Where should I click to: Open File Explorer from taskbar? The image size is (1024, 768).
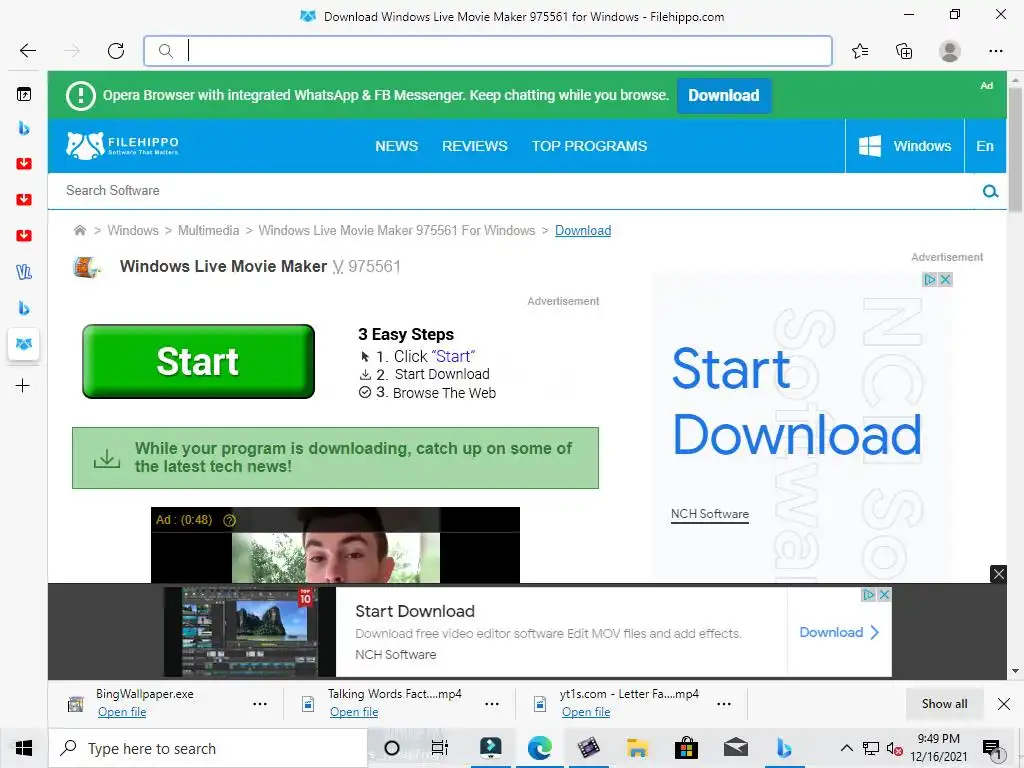coord(637,748)
